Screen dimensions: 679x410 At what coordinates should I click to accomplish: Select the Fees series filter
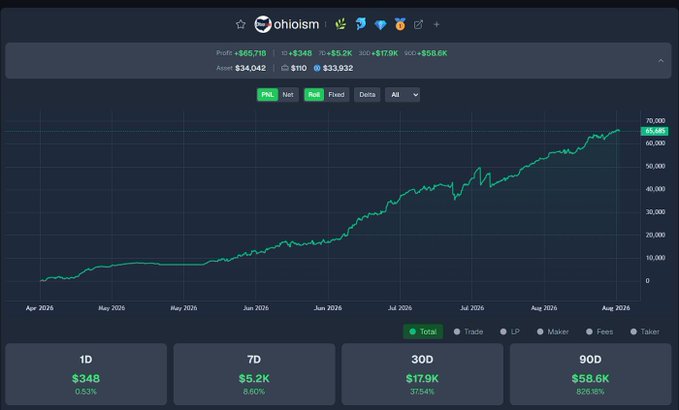[x=599, y=332]
